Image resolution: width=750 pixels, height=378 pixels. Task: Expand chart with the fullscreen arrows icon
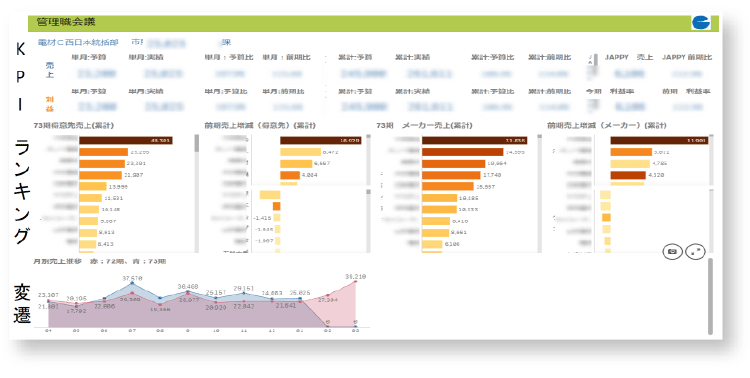(x=695, y=251)
